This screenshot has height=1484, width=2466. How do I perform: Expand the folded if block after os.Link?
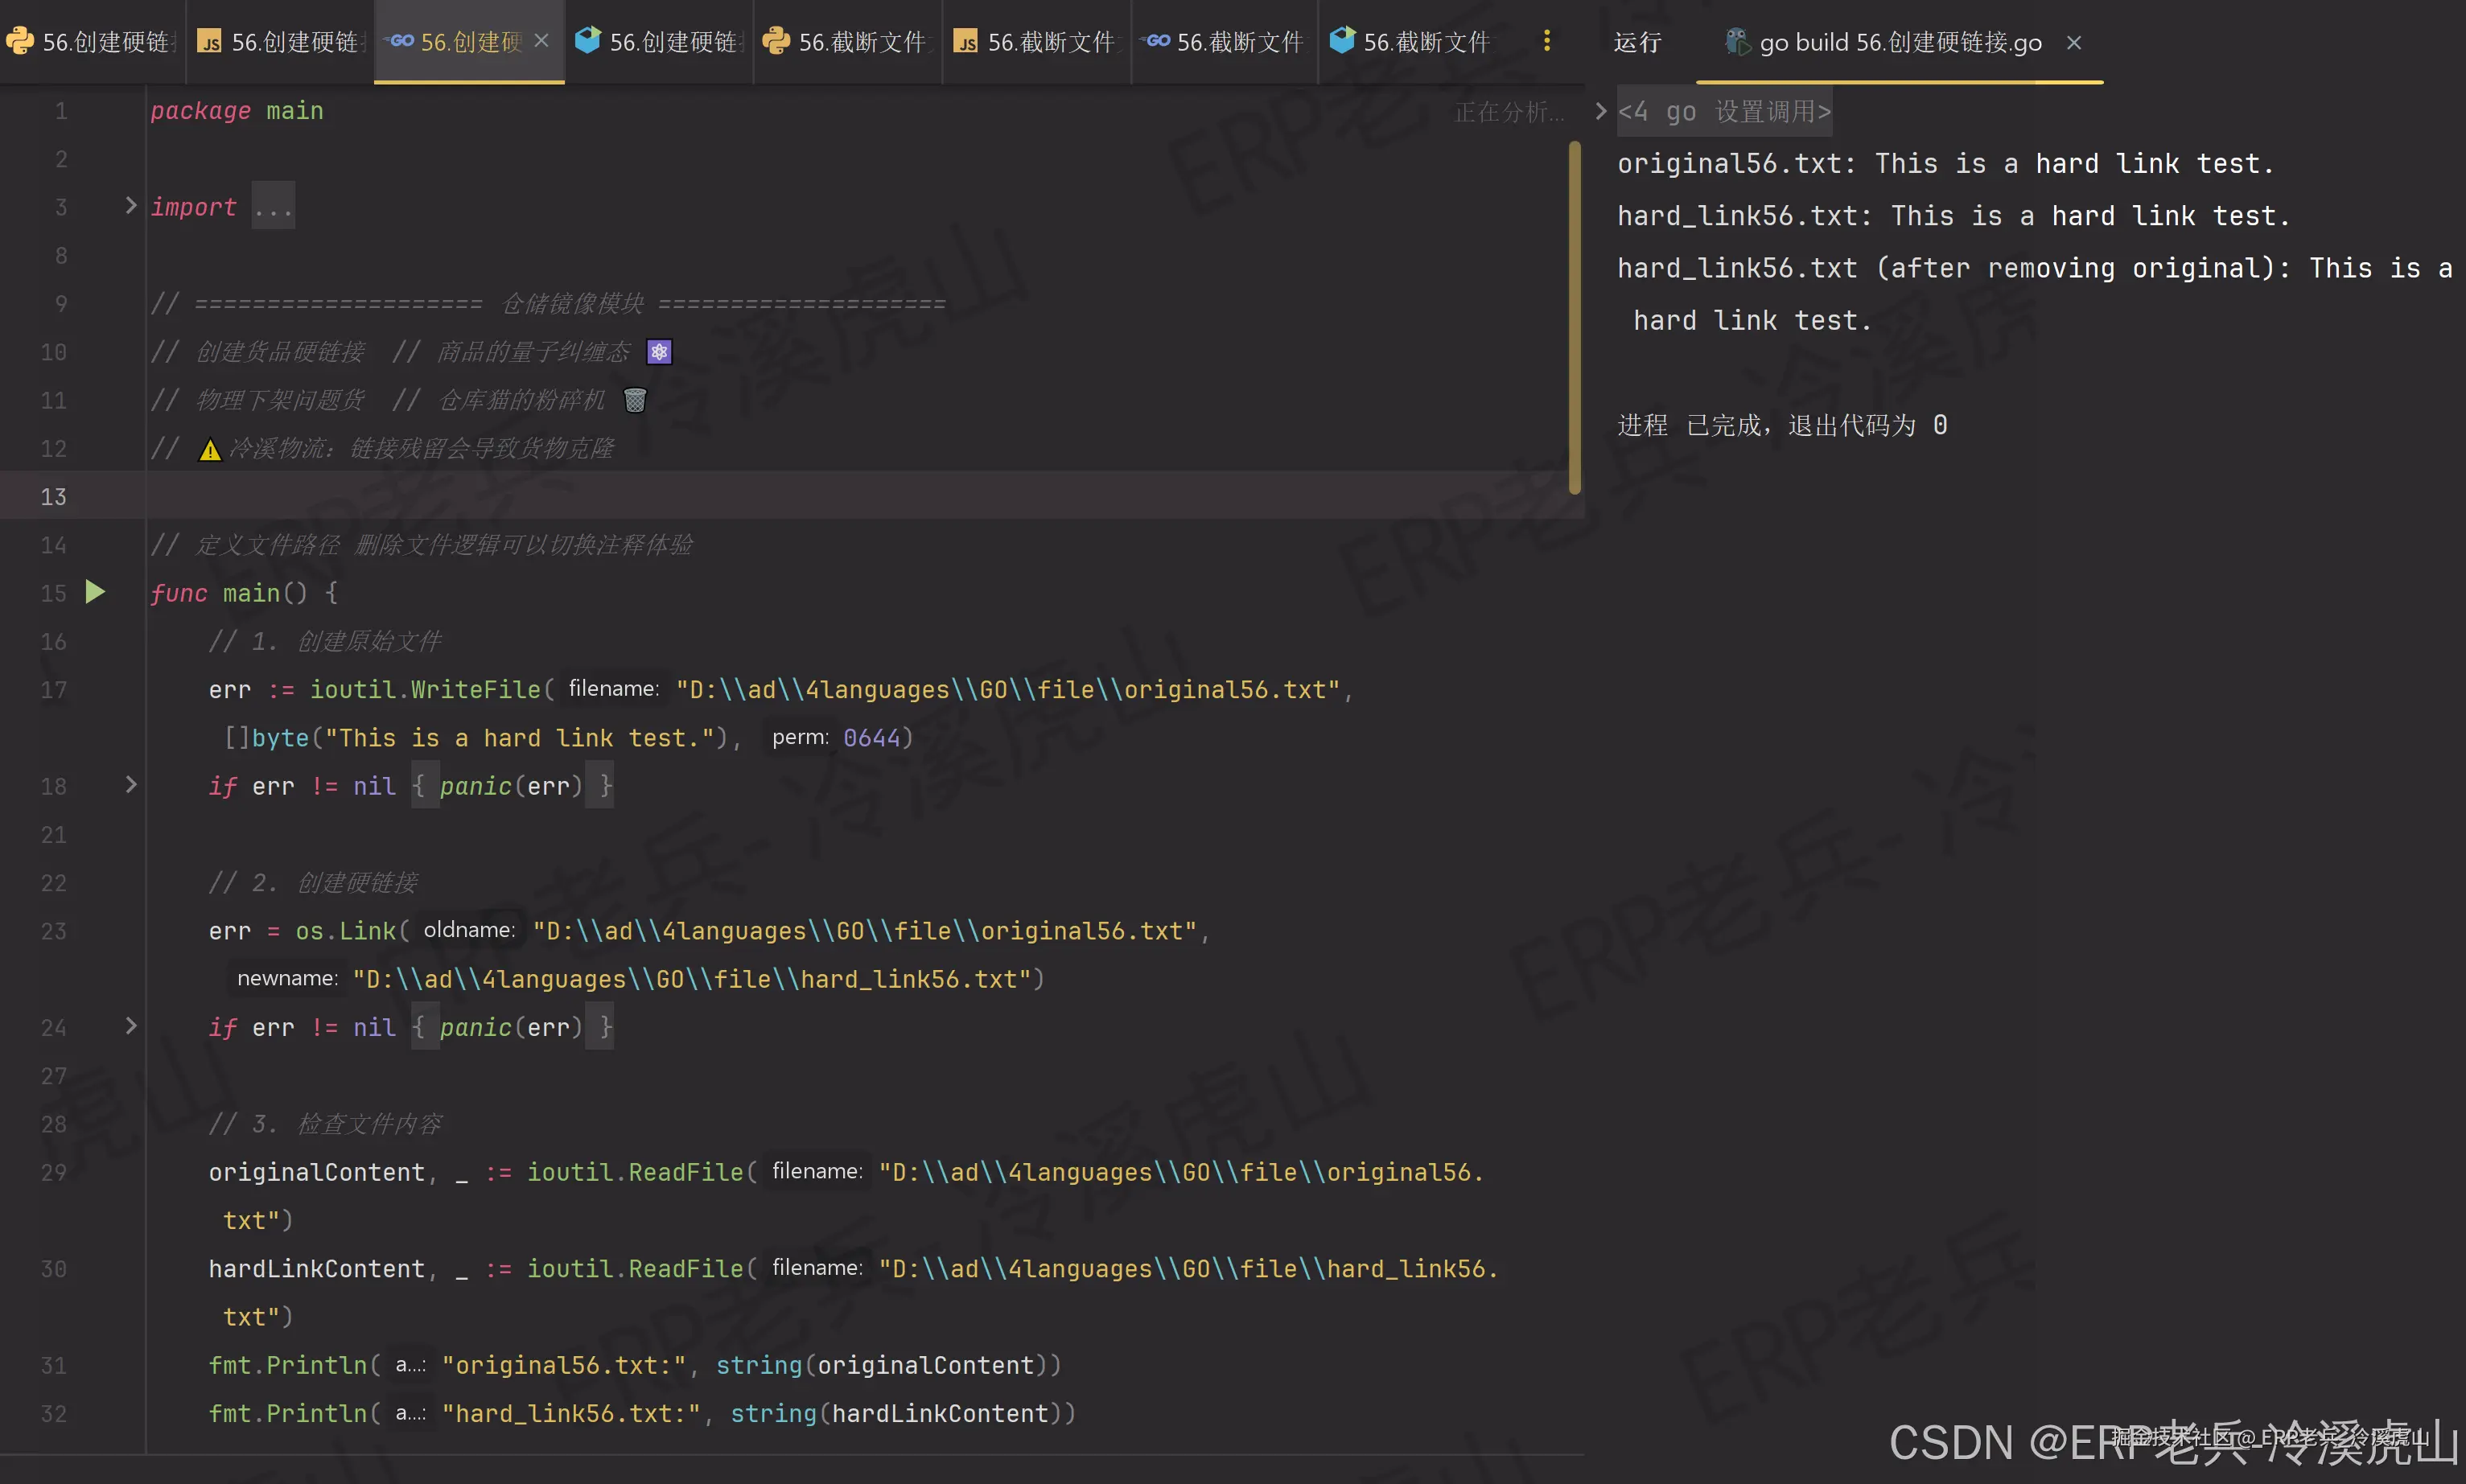130,1026
